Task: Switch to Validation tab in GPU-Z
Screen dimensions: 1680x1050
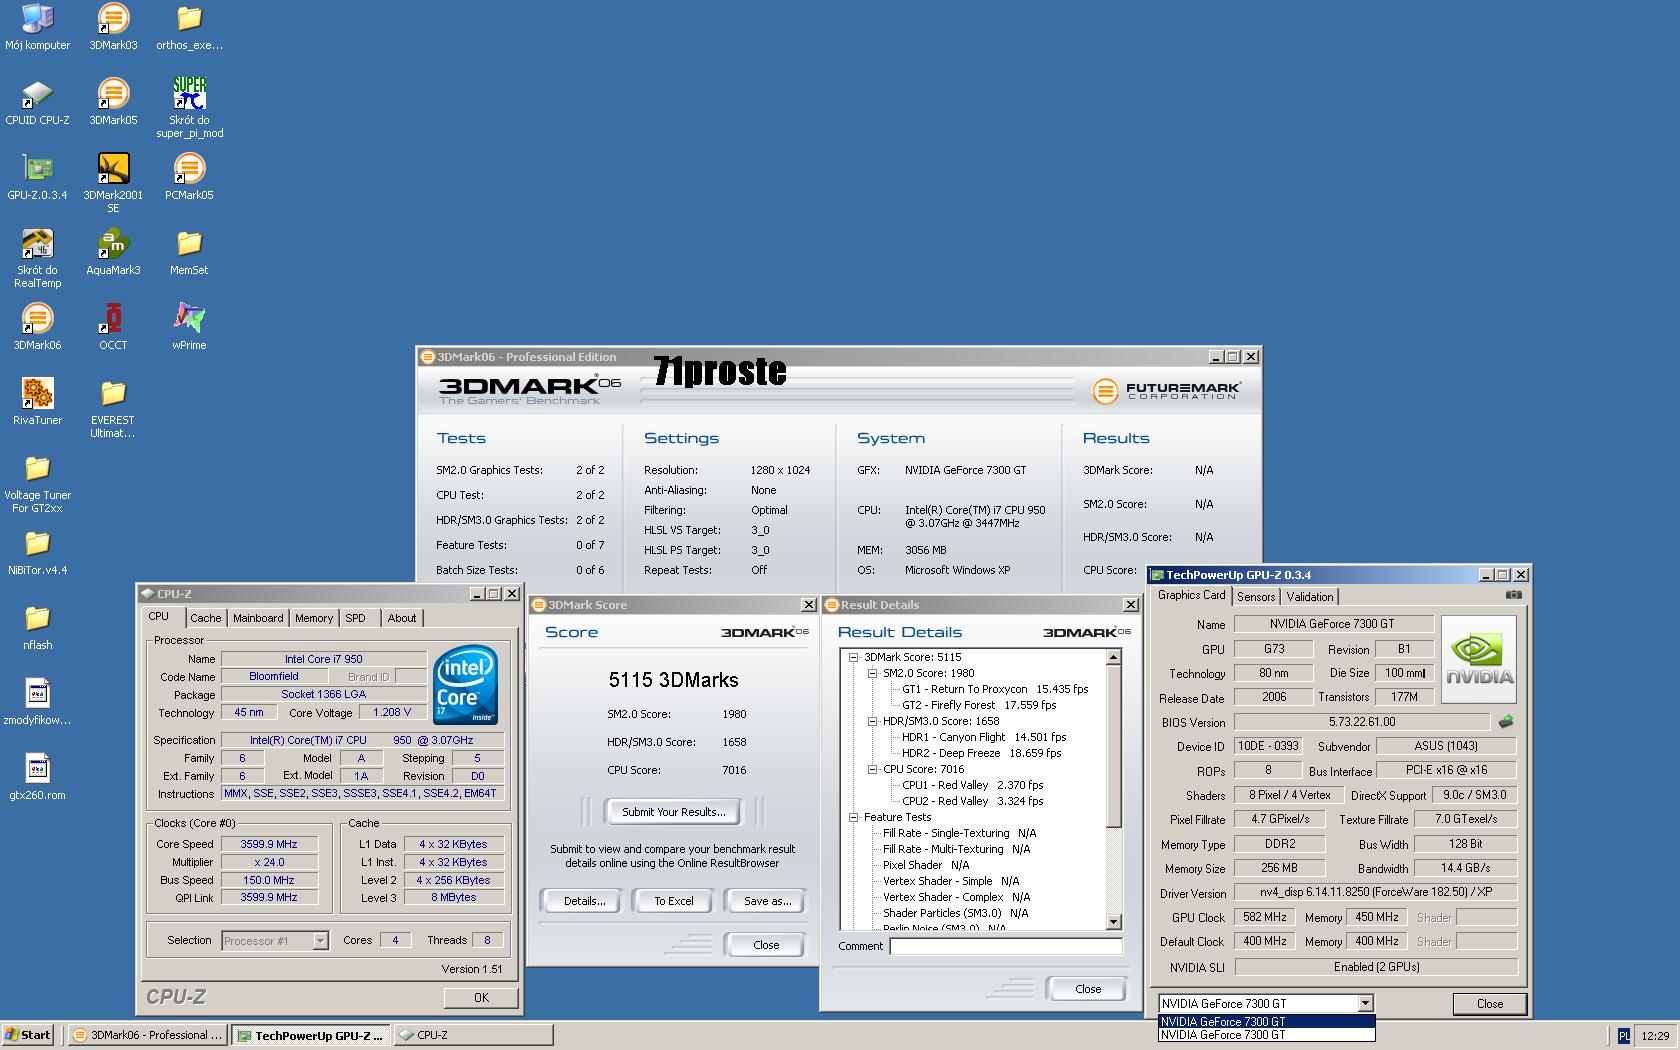Action: [1310, 597]
